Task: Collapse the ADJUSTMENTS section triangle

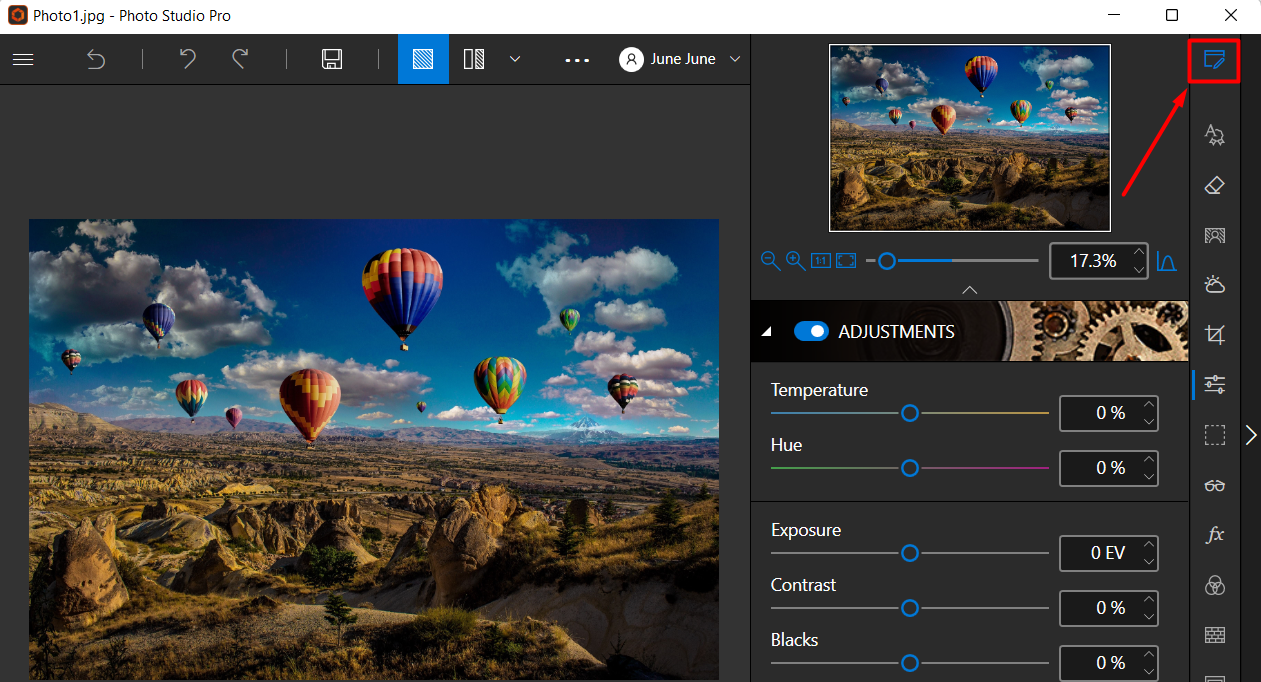Action: pyautogui.click(x=767, y=332)
